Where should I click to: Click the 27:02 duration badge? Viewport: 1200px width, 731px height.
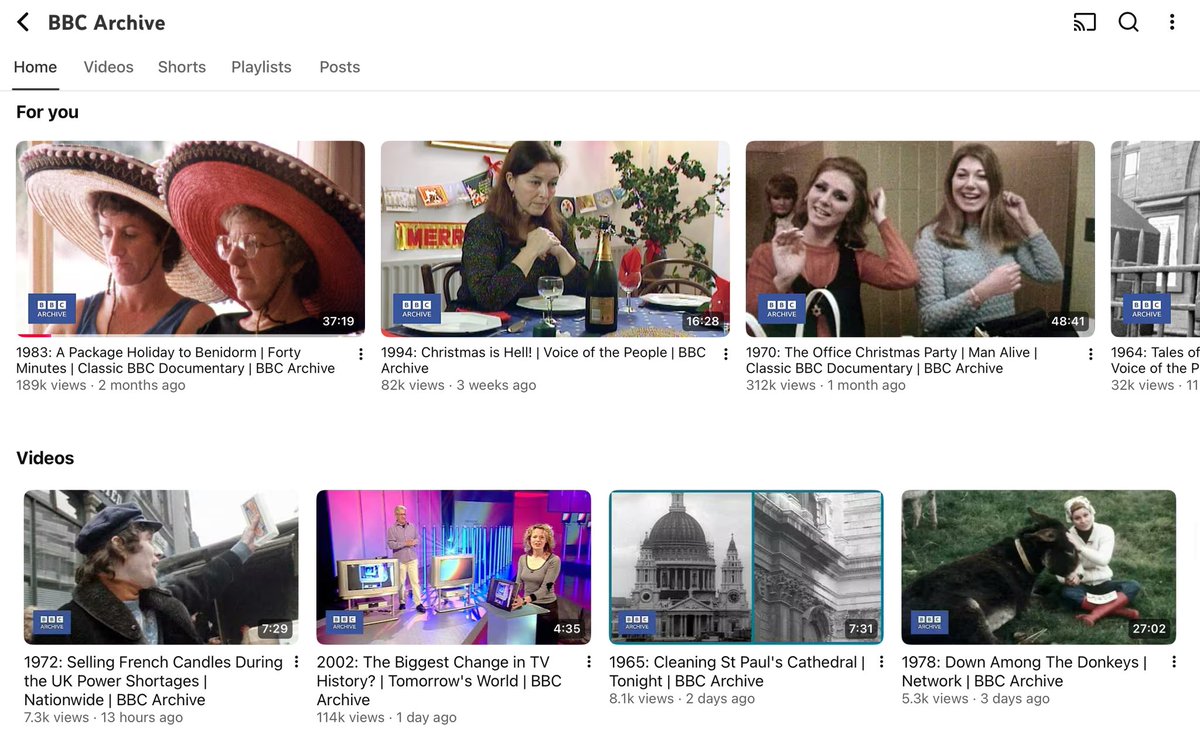(x=1149, y=629)
